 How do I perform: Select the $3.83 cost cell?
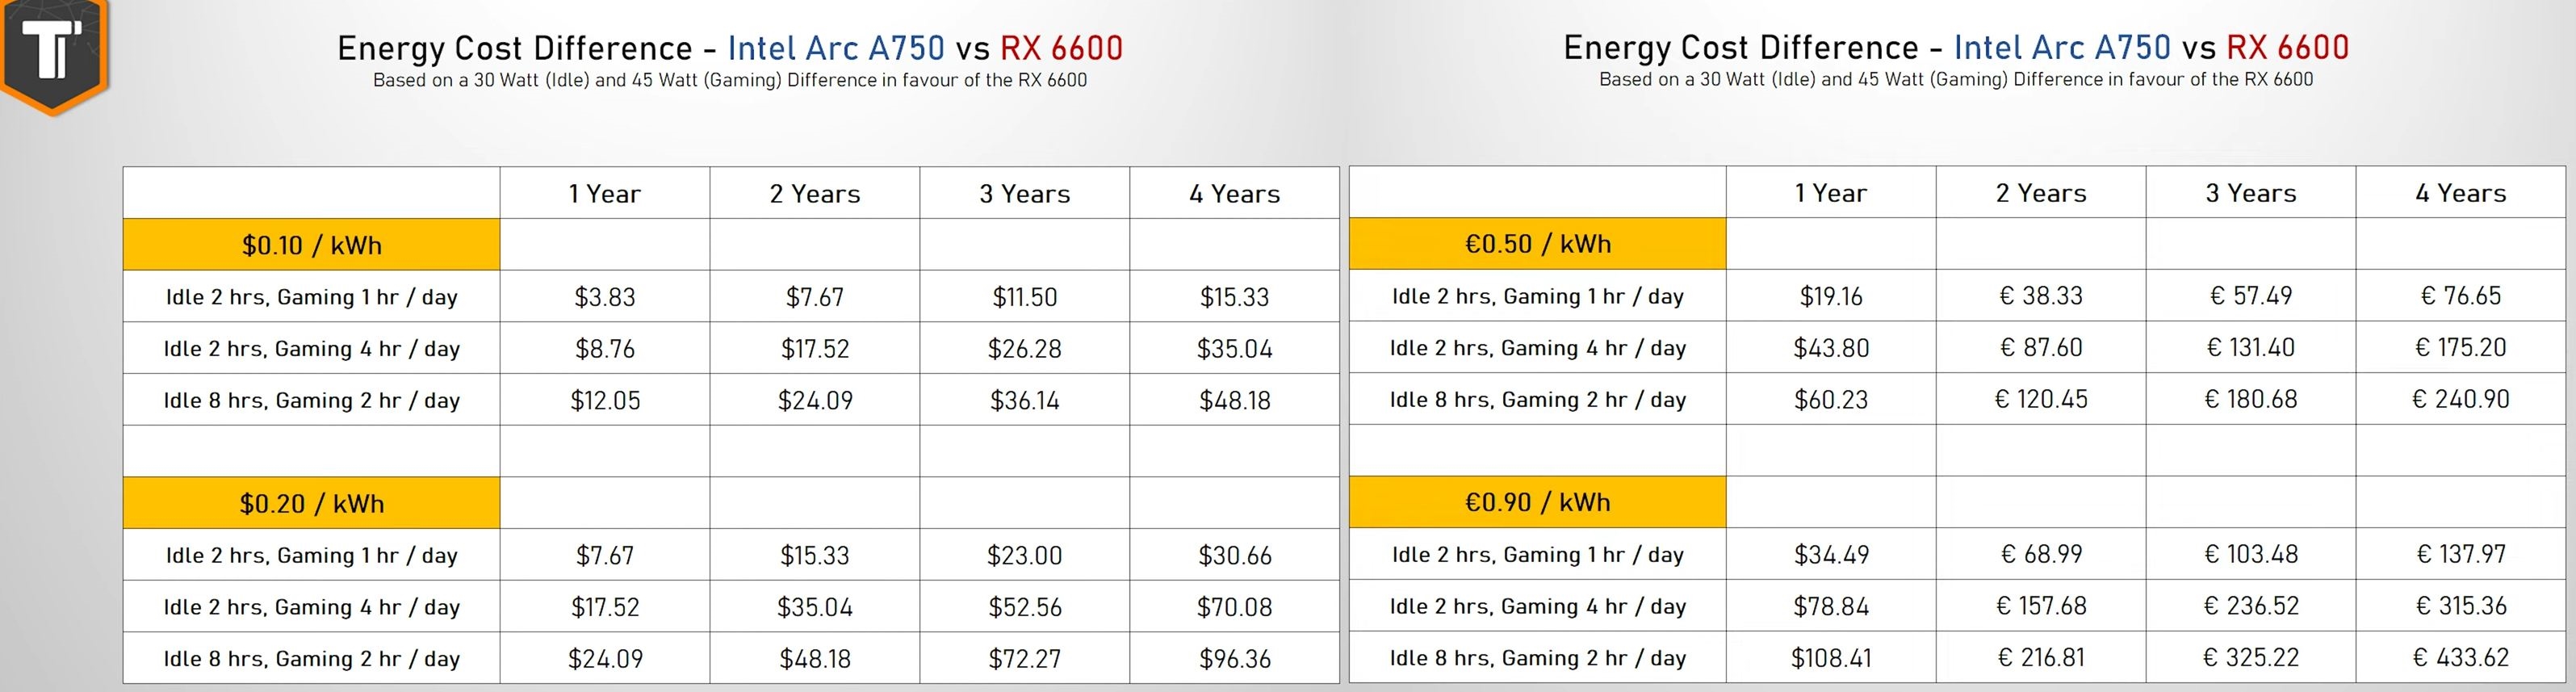tap(605, 297)
